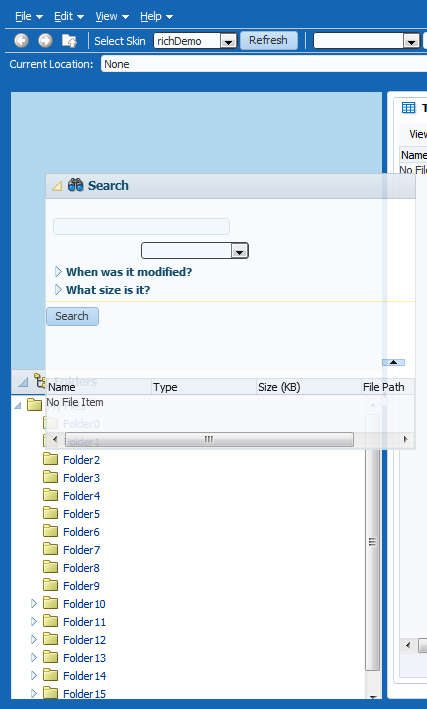Click the Folder14 folder icon
The width and height of the screenshot is (427, 709).
[x=50, y=675]
